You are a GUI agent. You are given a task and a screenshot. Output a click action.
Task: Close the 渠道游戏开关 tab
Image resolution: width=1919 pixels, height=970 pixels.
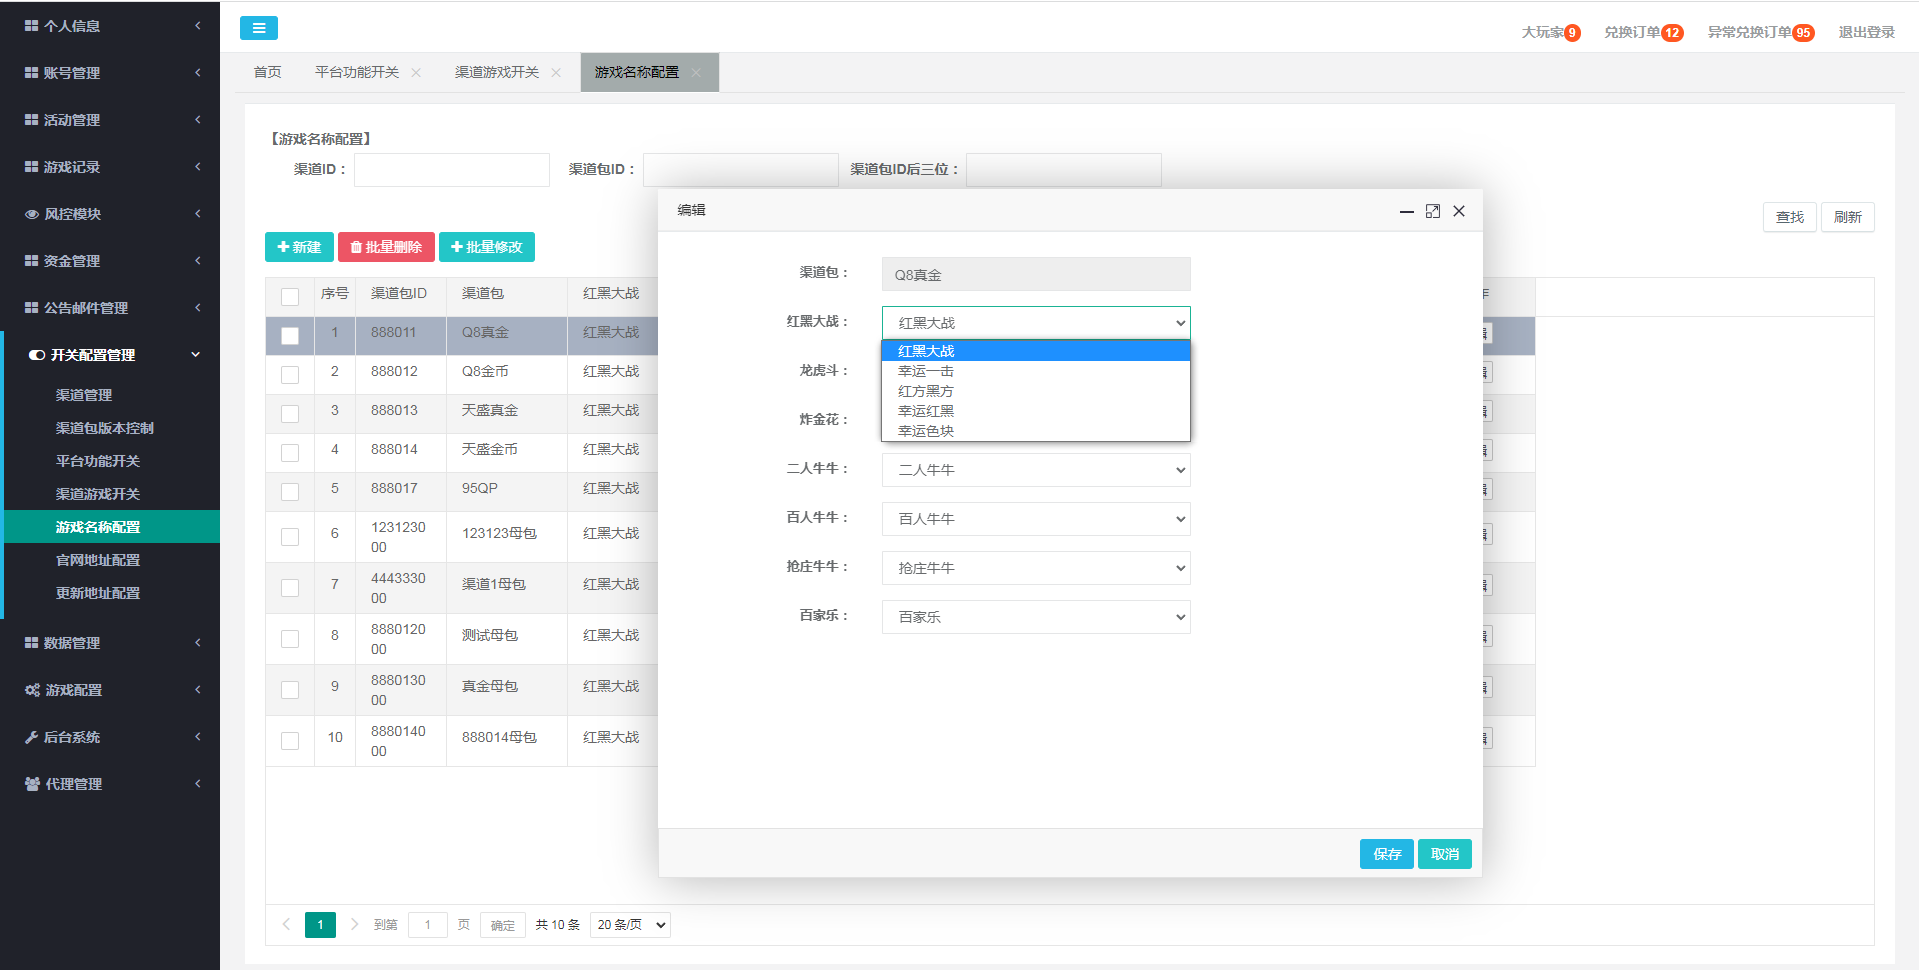(556, 73)
